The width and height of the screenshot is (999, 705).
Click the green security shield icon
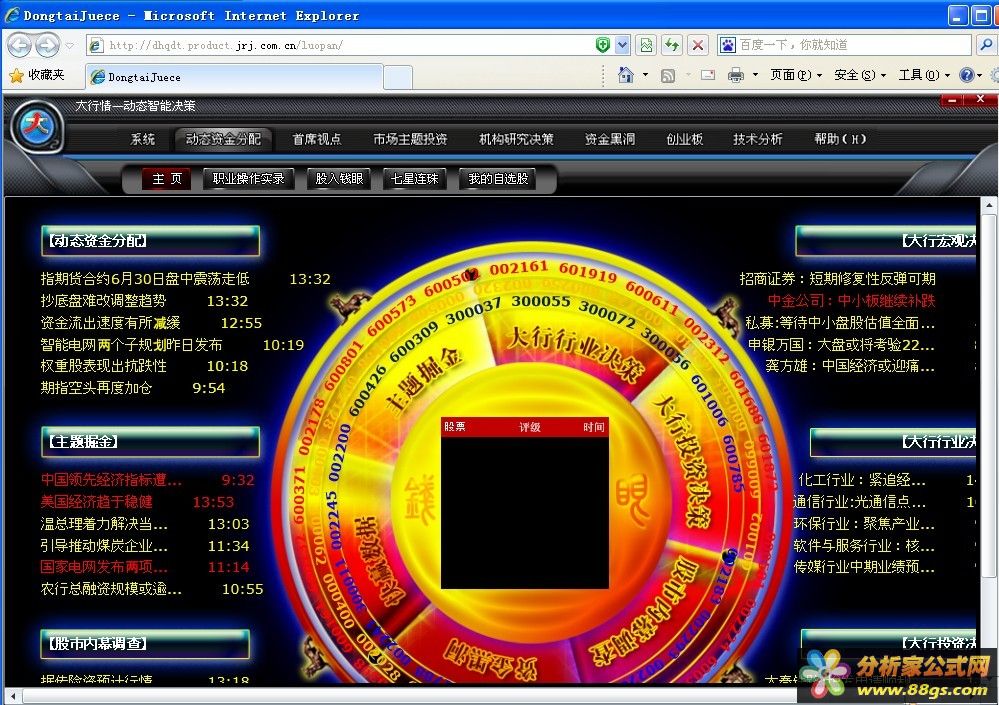coord(603,45)
